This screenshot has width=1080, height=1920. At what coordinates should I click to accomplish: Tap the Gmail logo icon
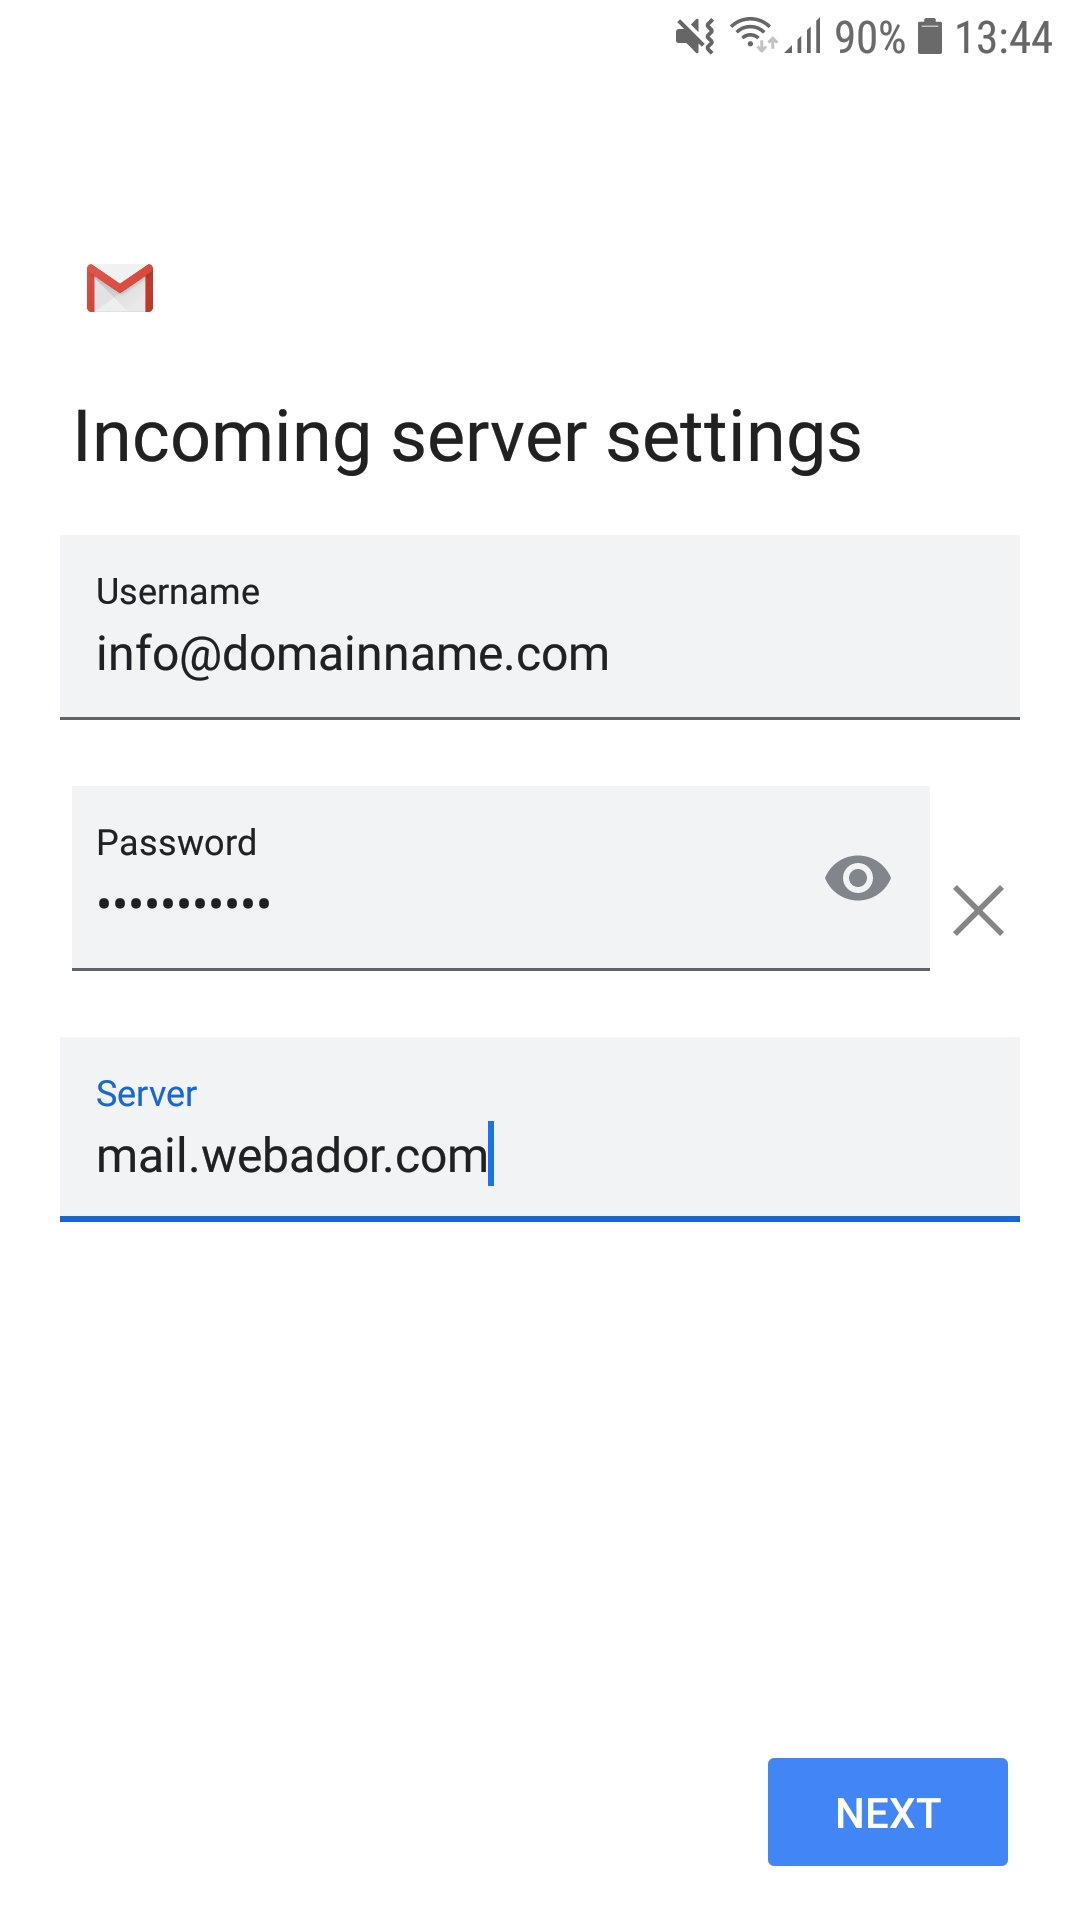click(x=120, y=288)
